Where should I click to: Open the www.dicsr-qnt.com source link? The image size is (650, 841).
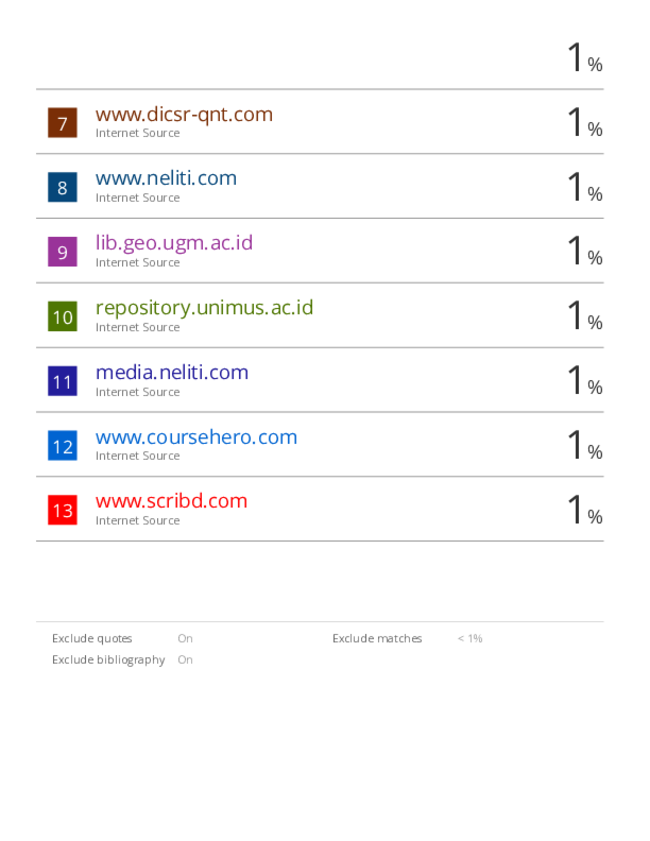click(184, 114)
